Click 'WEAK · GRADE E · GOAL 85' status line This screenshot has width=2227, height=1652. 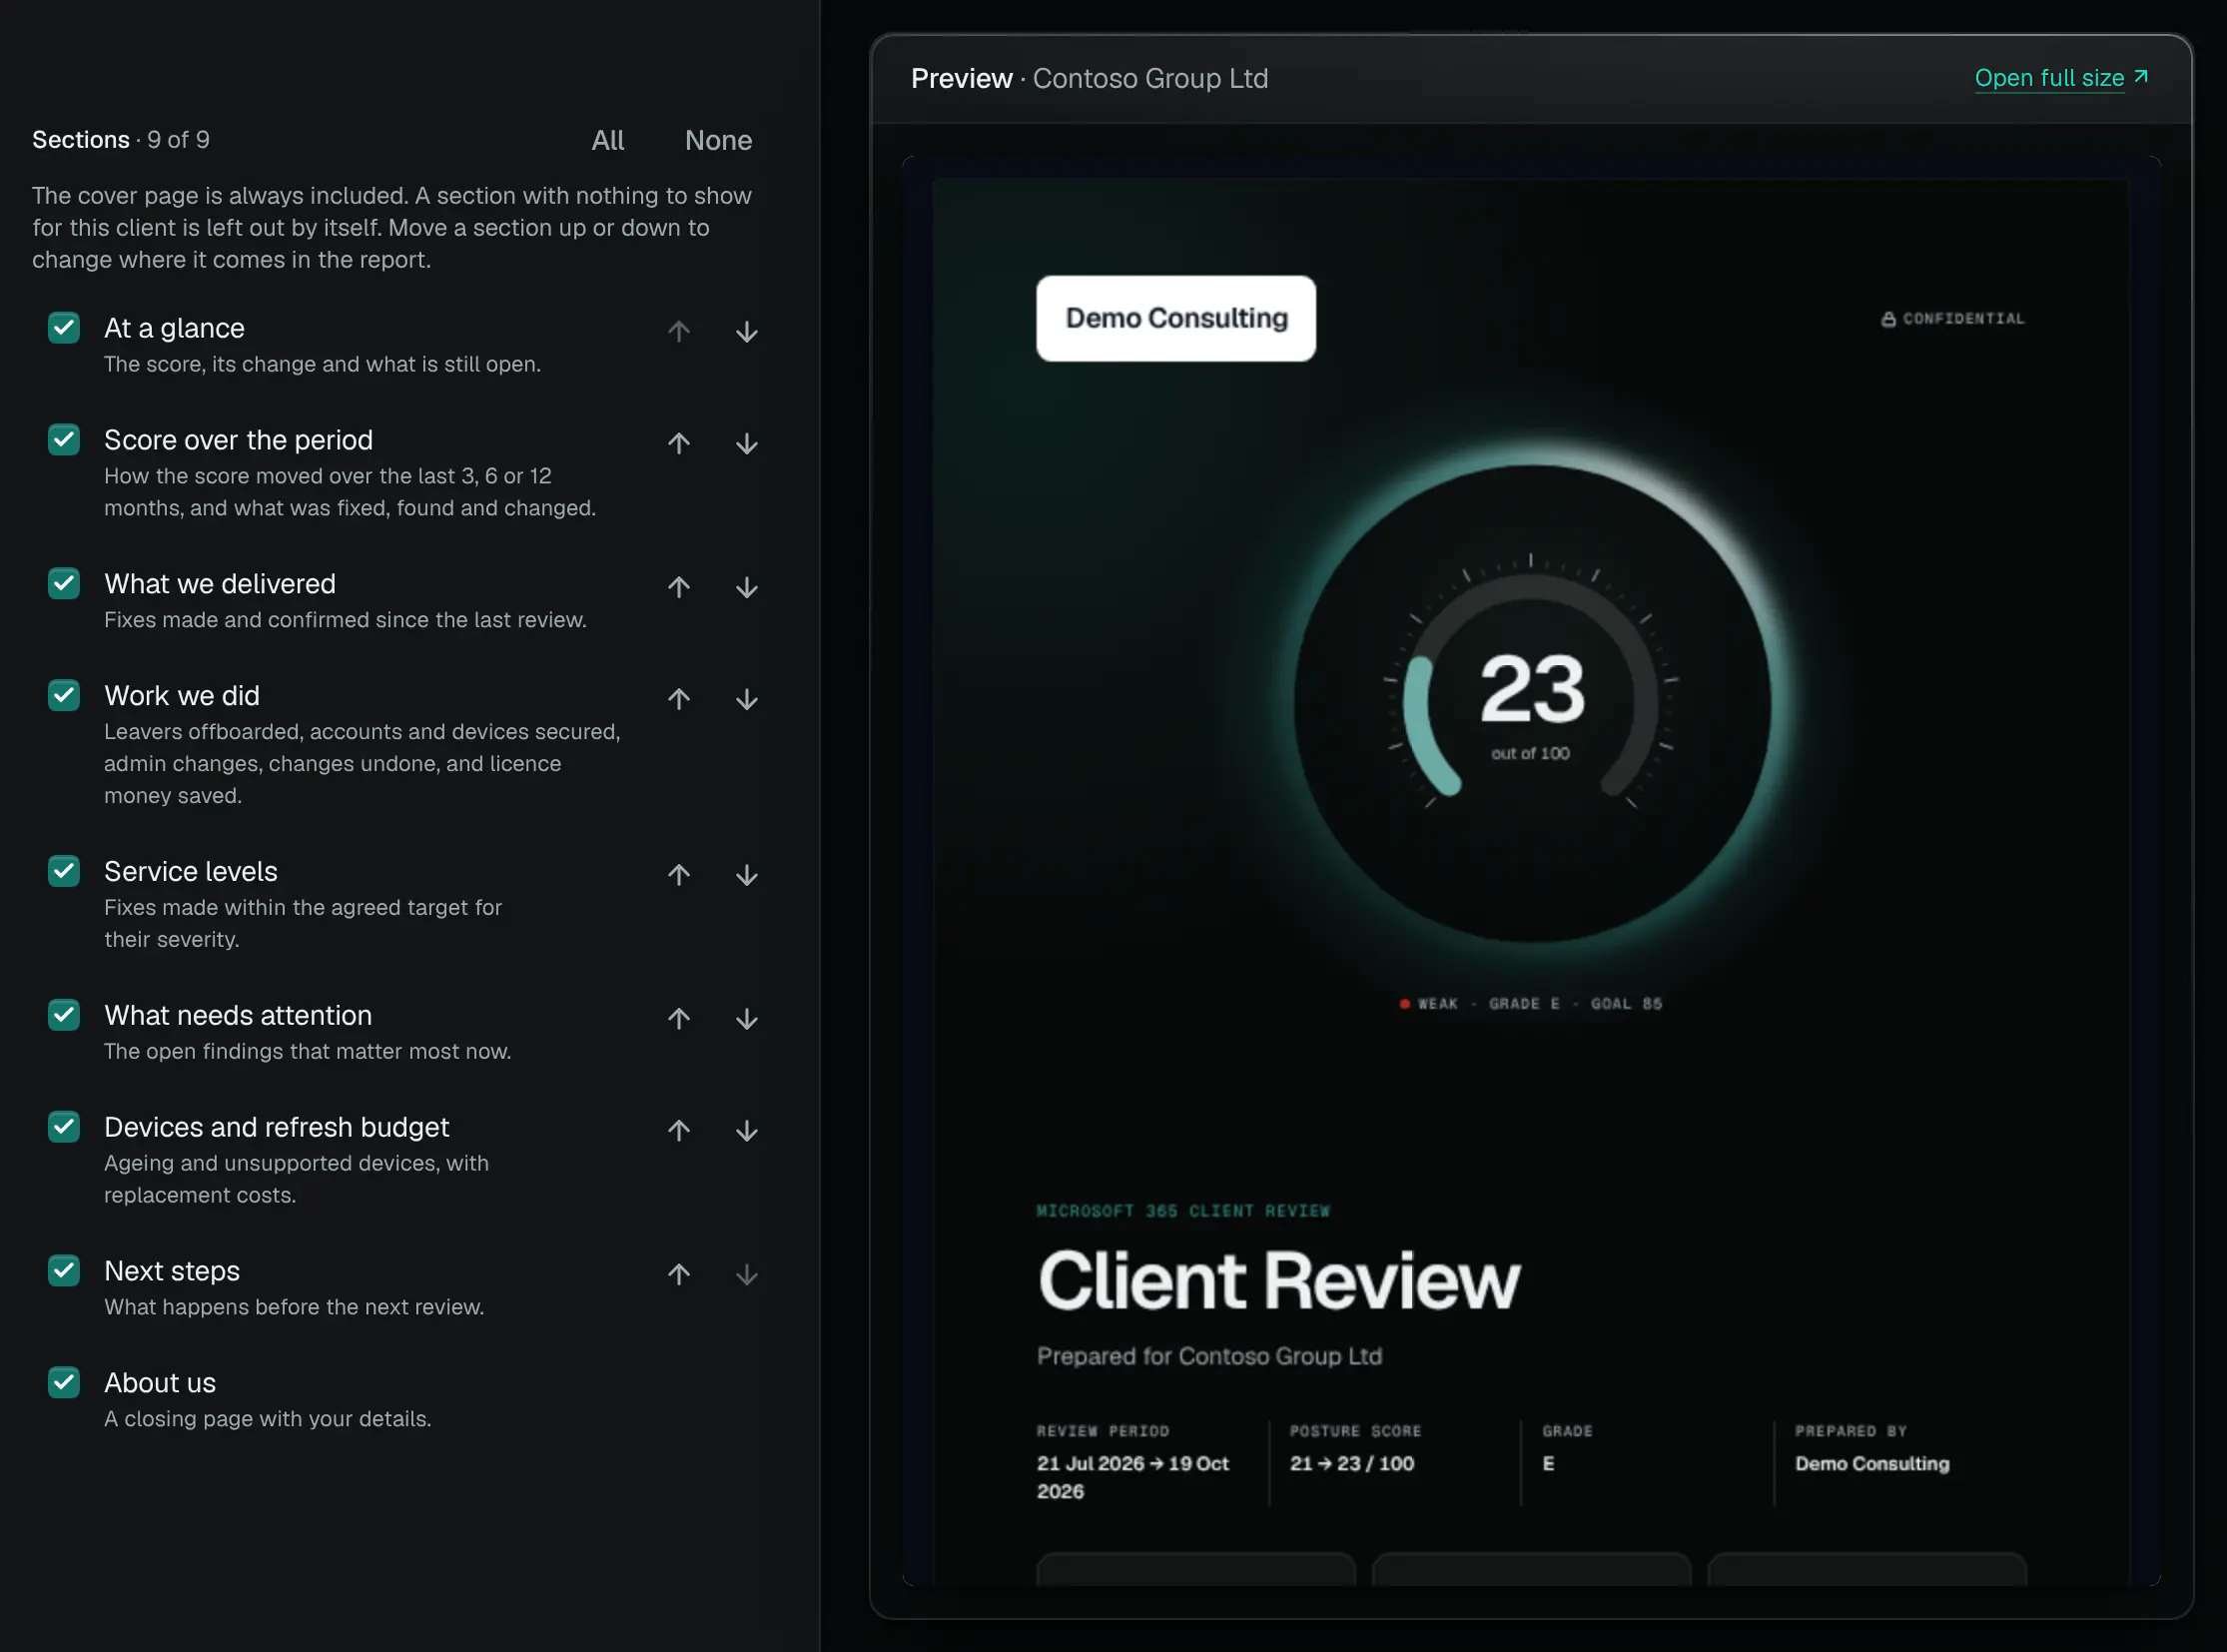click(x=1531, y=1003)
